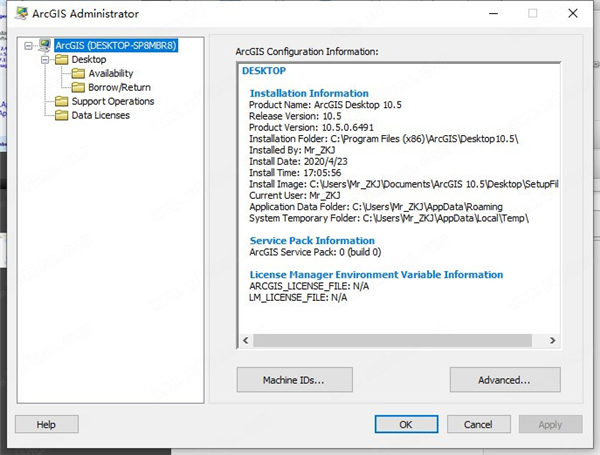
Task: Click the computer icon beside ArcGIS root node
Action: point(45,46)
